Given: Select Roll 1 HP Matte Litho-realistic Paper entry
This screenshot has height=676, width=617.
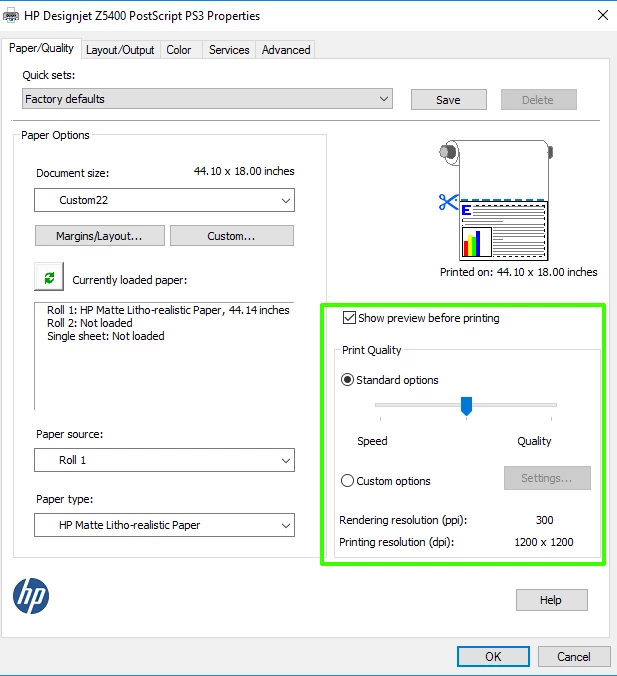Looking at the screenshot, I should point(168,310).
